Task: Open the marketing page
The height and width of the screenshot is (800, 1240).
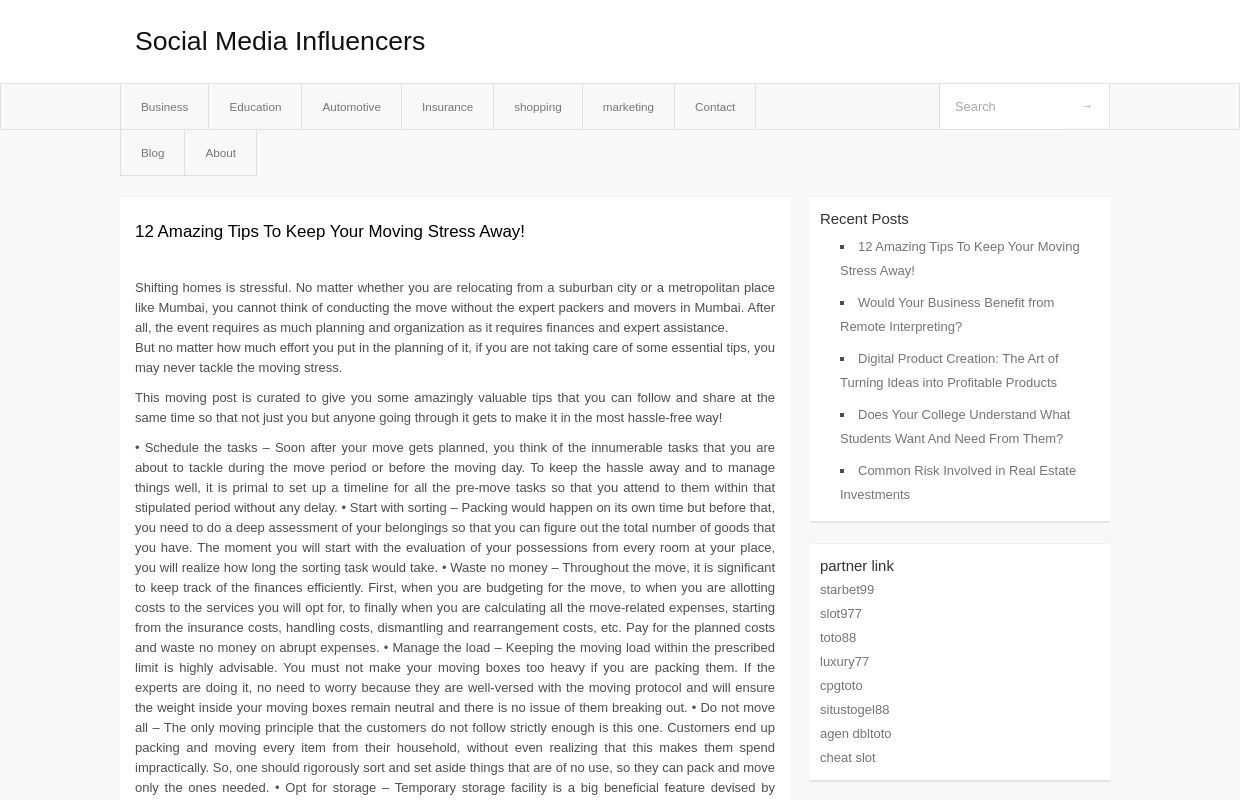Action: click(628, 106)
